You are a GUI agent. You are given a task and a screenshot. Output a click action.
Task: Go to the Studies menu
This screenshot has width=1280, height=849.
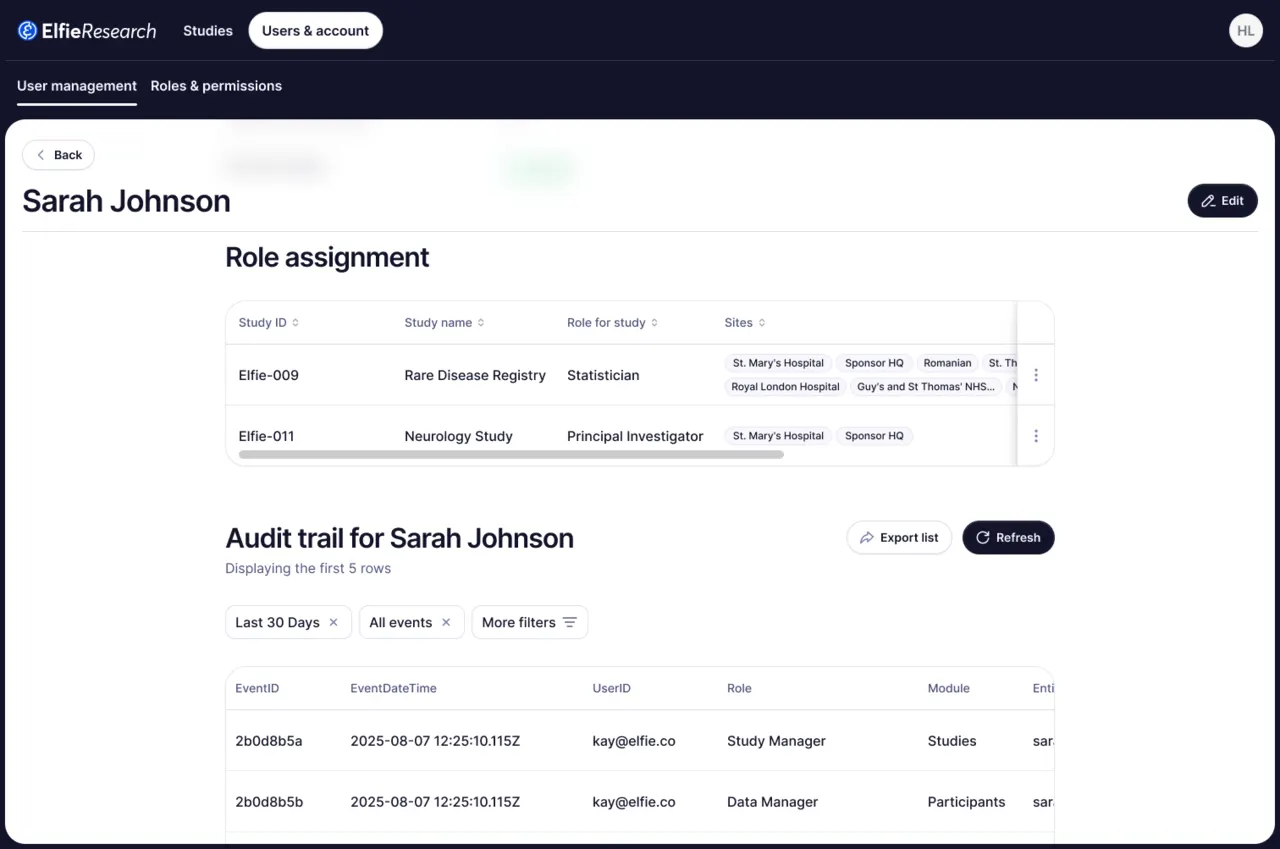208,31
